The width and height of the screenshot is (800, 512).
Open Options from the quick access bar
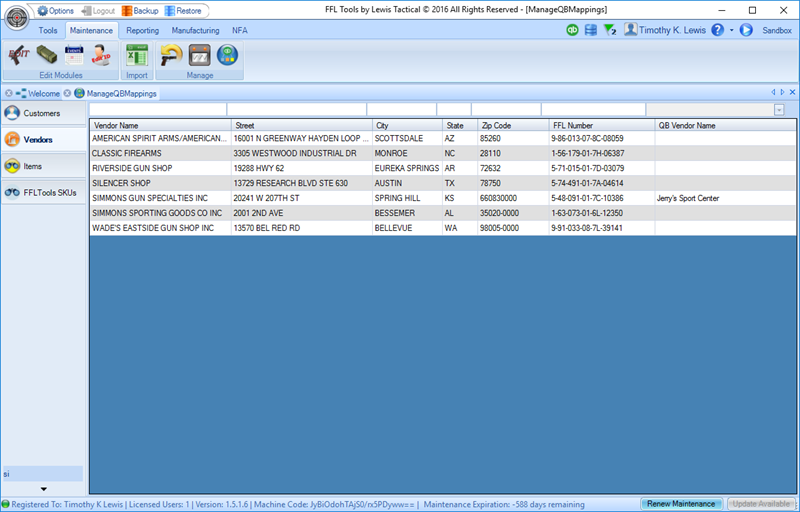point(56,11)
